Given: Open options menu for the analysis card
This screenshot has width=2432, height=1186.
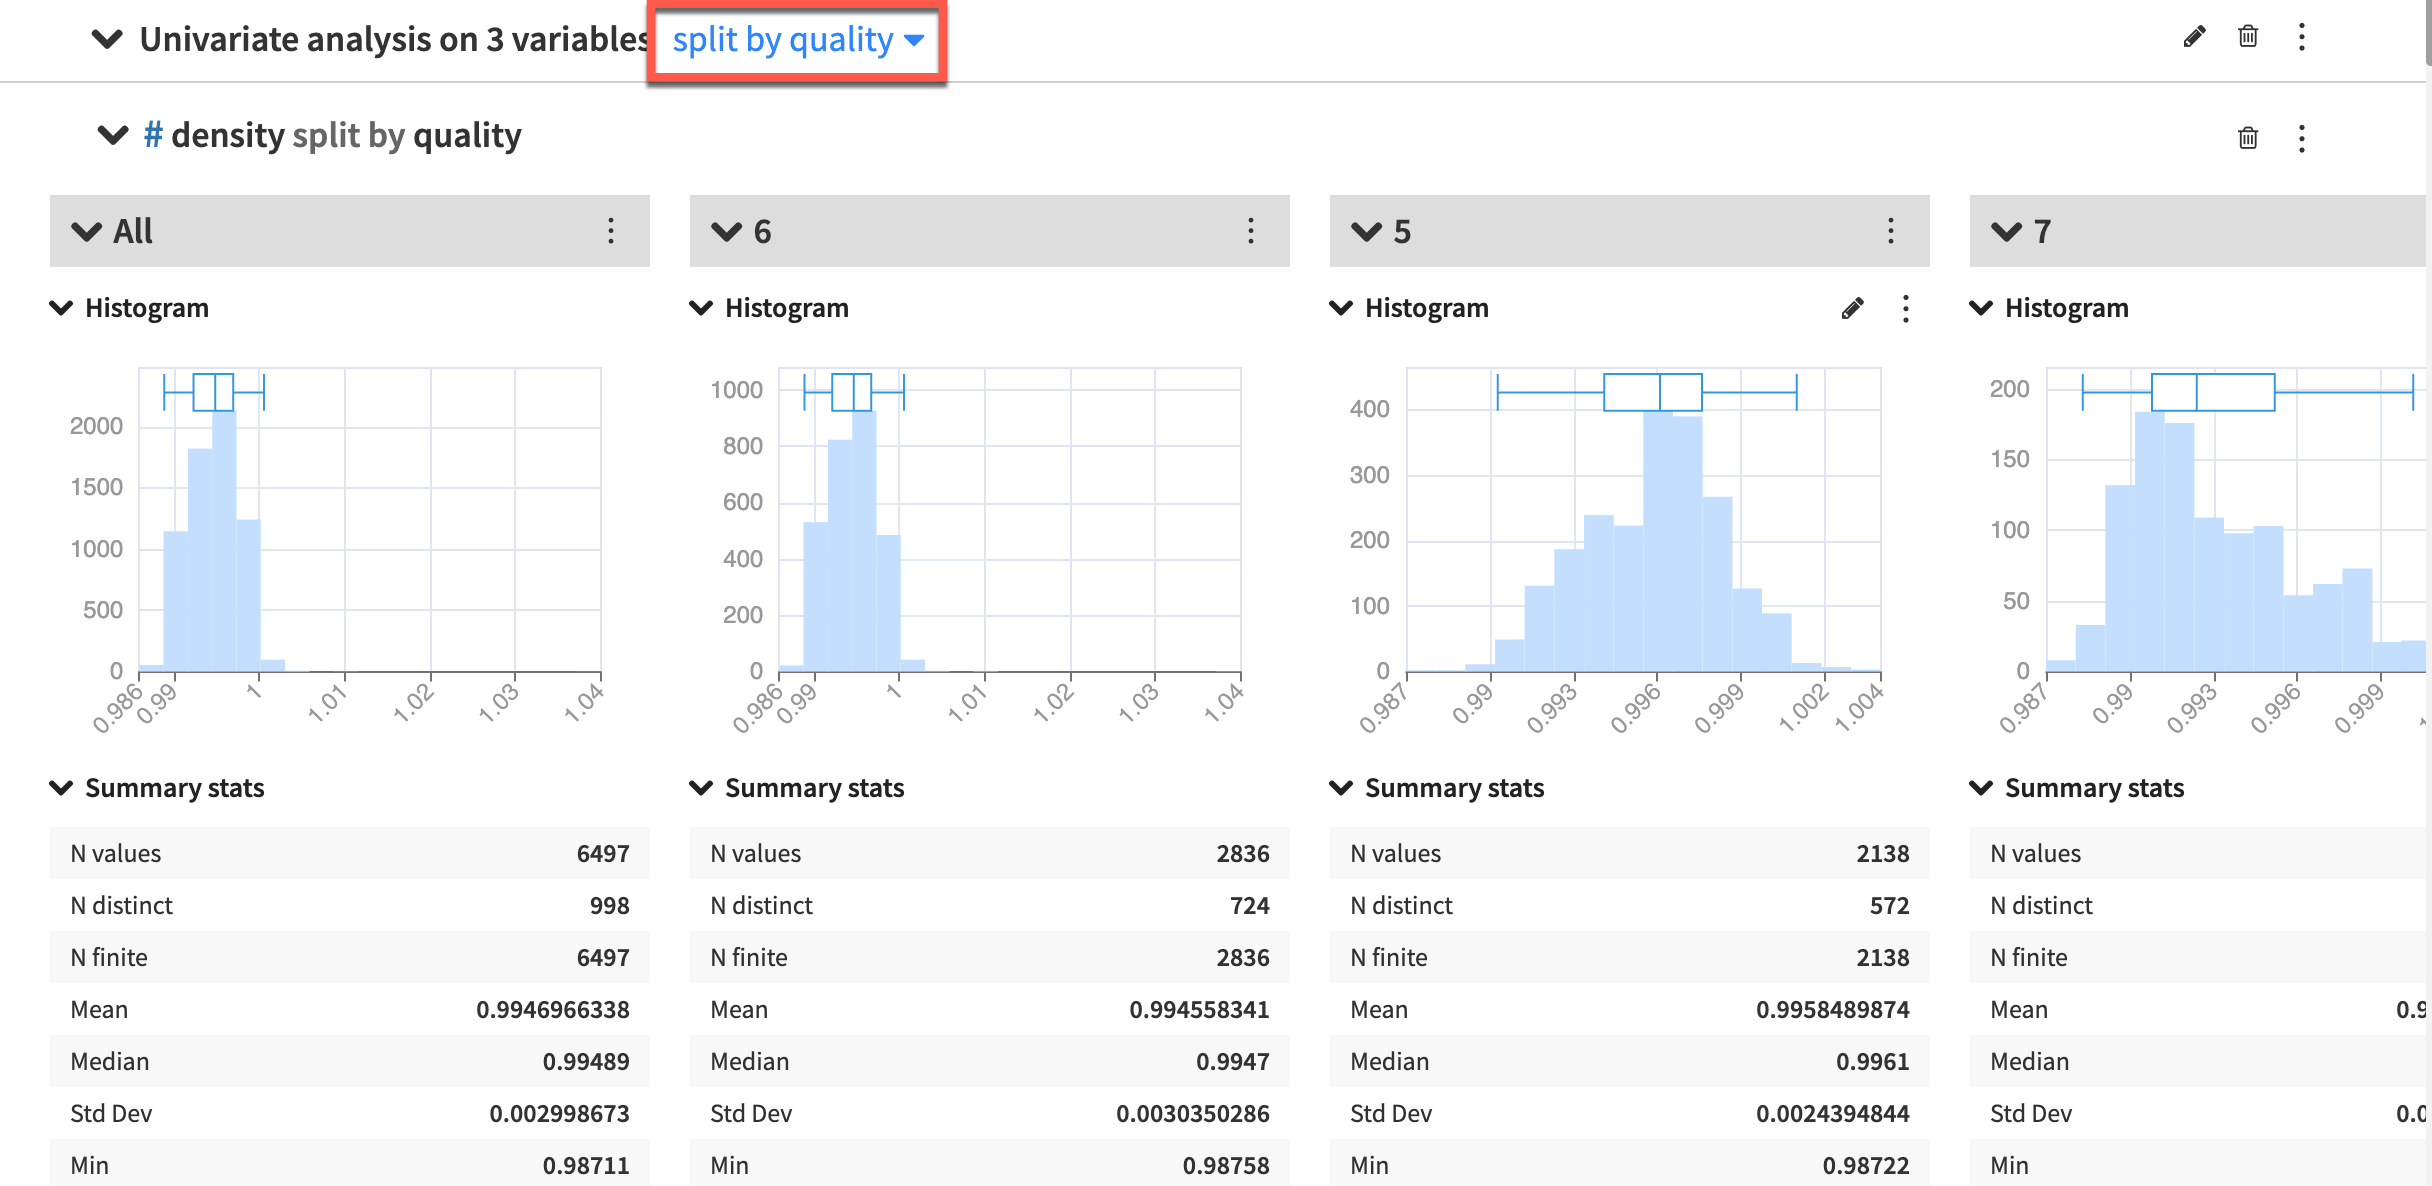Looking at the screenshot, I should [2301, 37].
